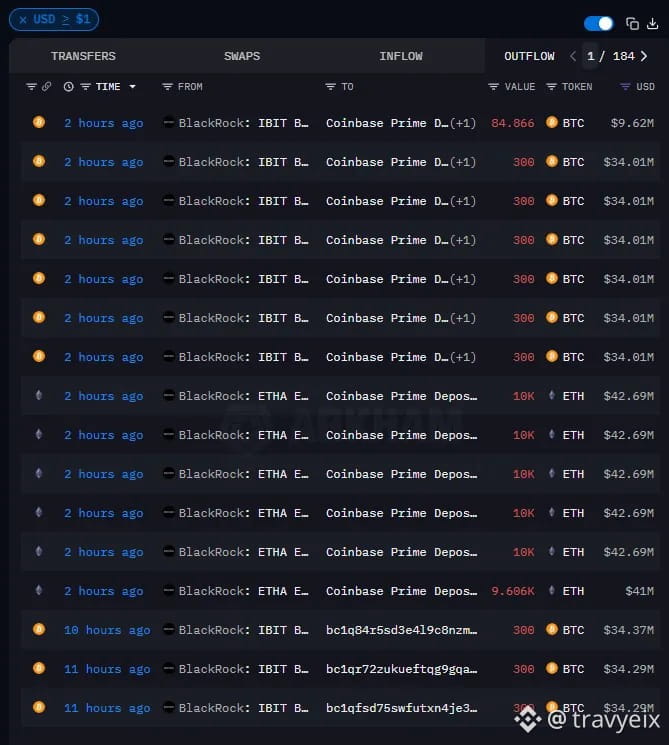Click the USD ≥ $1 filter label
Screen dimensions: 669x745
(61, 19)
